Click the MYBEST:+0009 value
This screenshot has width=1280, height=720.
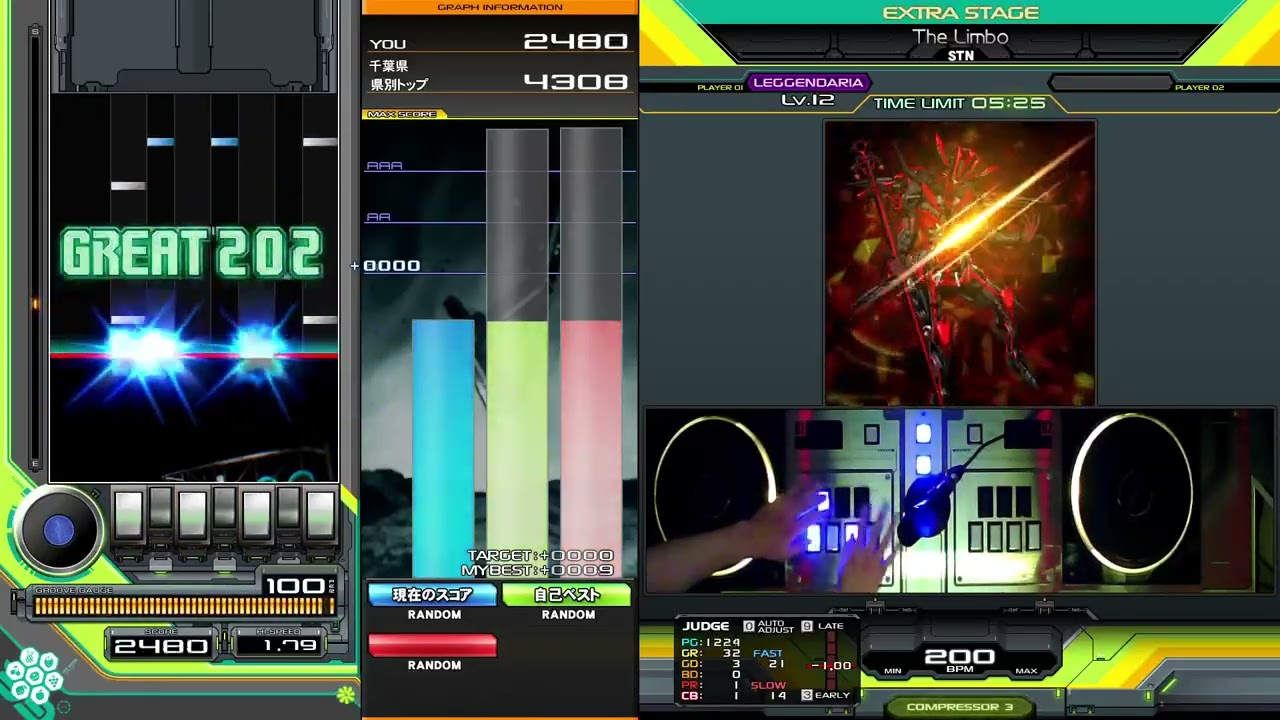tap(537, 570)
